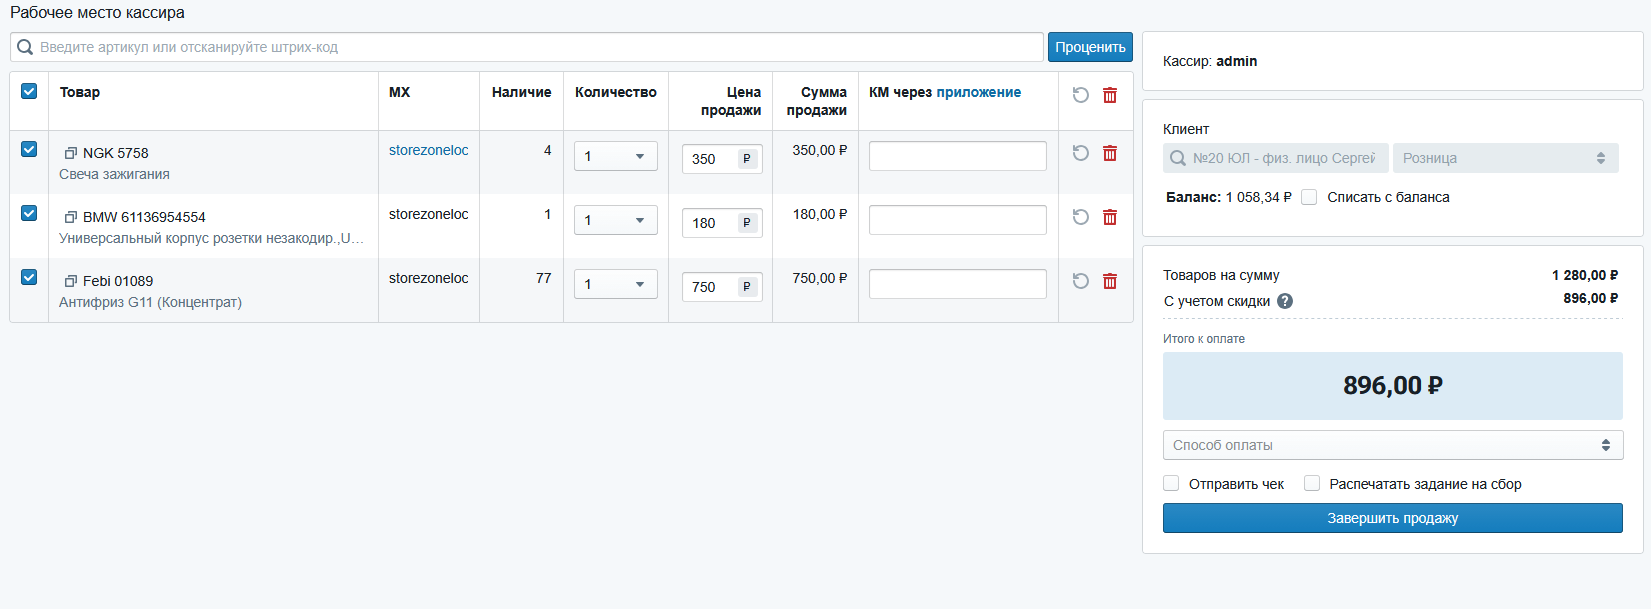Click the price field showing 350

coord(722,159)
